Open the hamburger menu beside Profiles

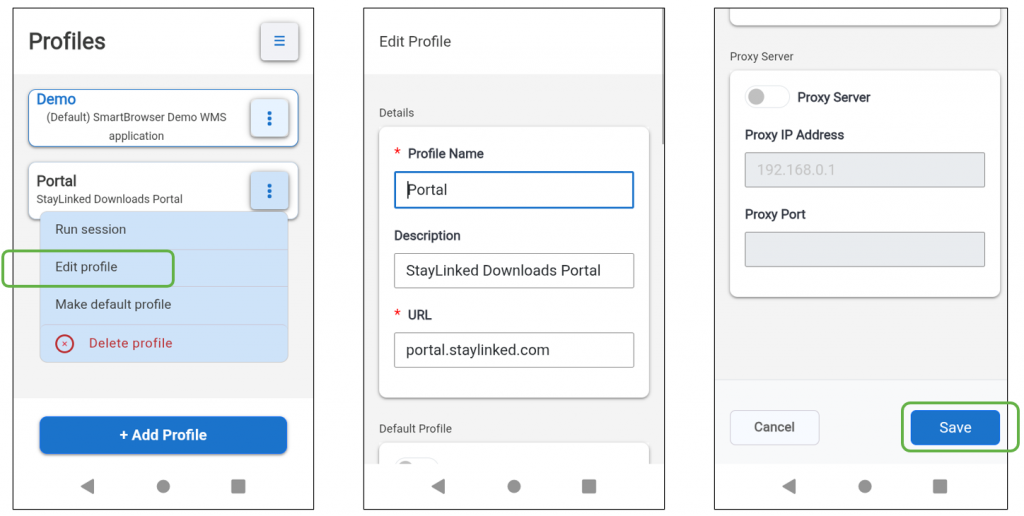pyautogui.click(x=280, y=41)
